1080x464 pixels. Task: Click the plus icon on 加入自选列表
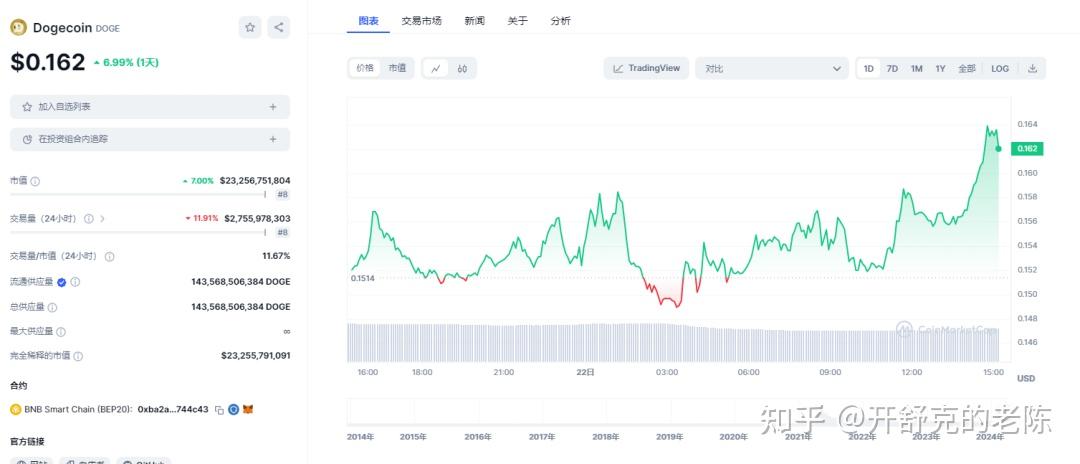(273, 107)
